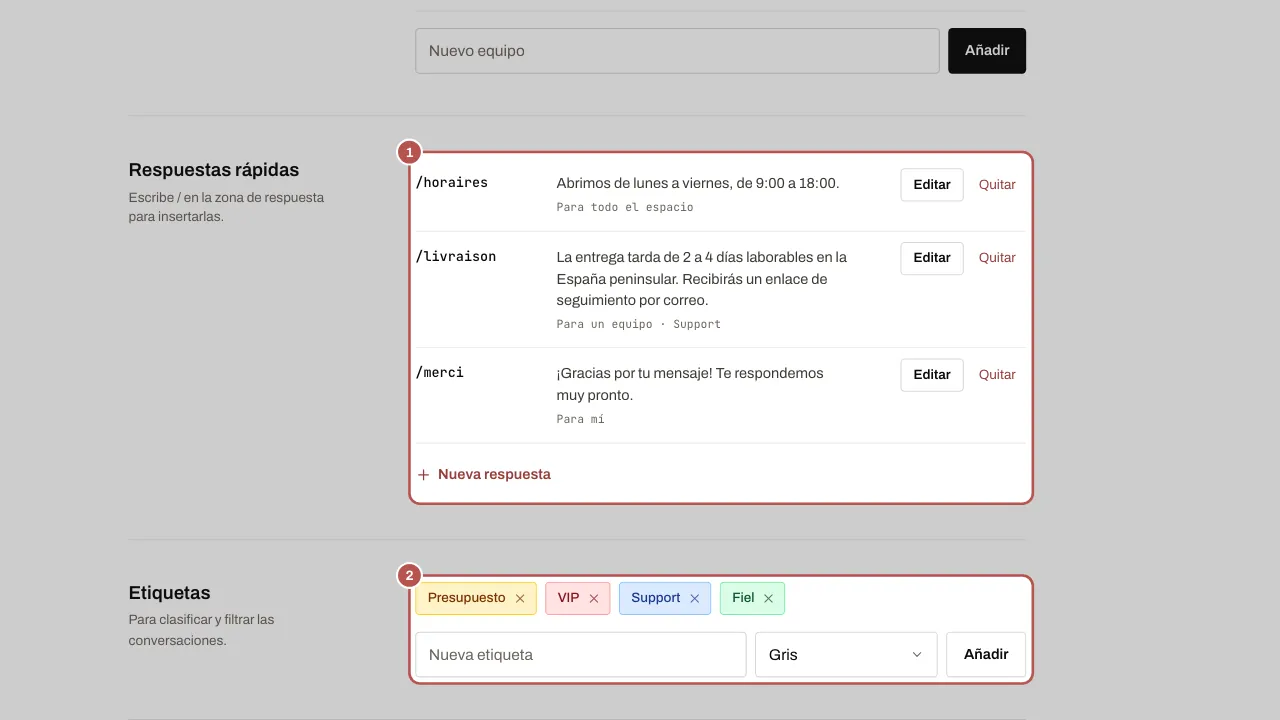The image size is (1280, 720).
Task: Select the /livraison shortcut text
Action: click(x=456, y=257)
